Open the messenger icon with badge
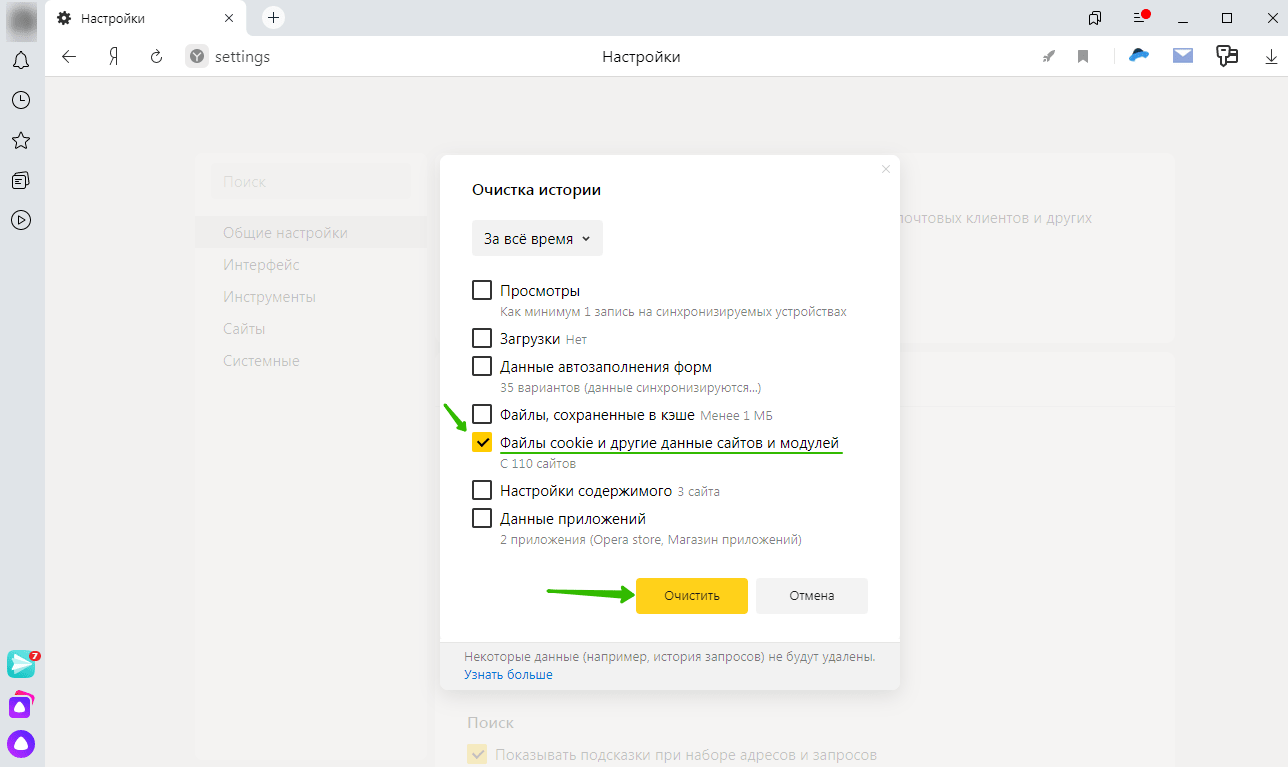This screenshot has height=767, width=1288. (x=21, y=663)
